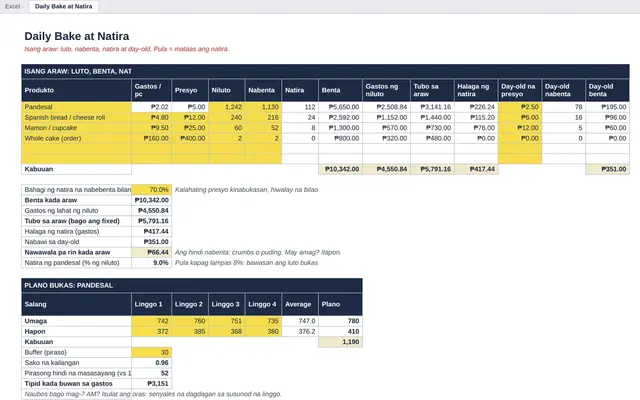
Task: Click ISANG ARAW: LUTO, BENTA section header
Action: pyautogui.click(x=325, y=71)
